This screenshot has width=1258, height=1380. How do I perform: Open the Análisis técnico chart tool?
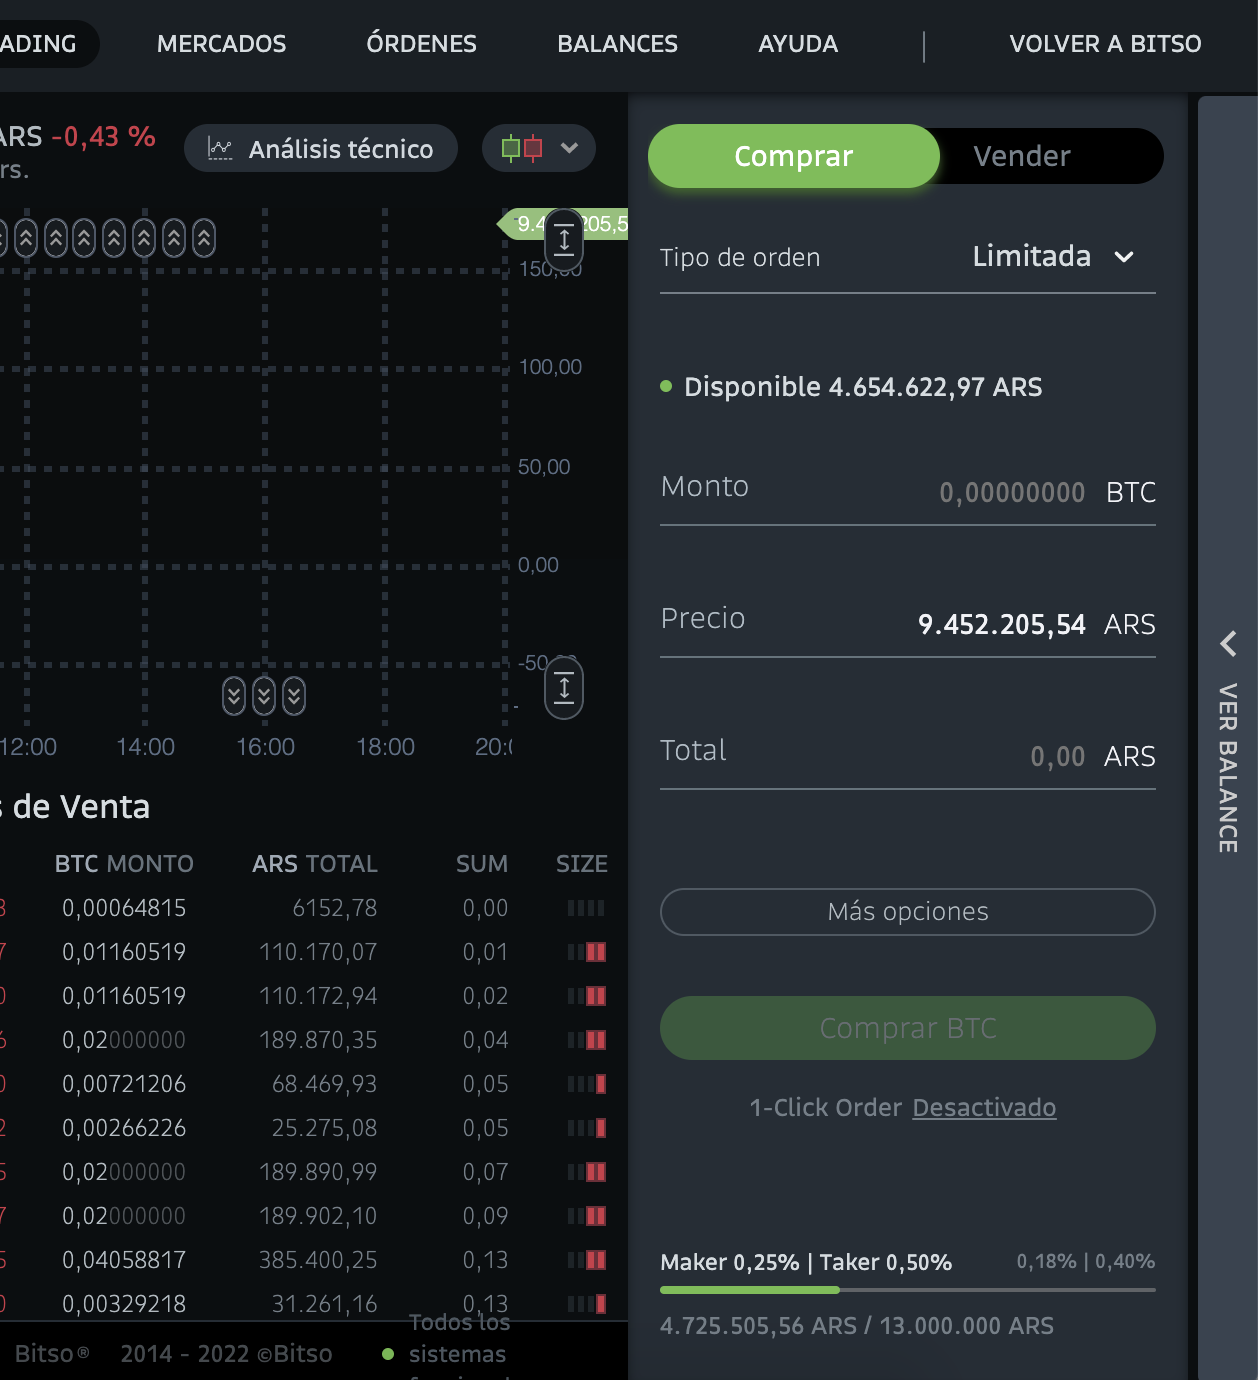[320, 148]
